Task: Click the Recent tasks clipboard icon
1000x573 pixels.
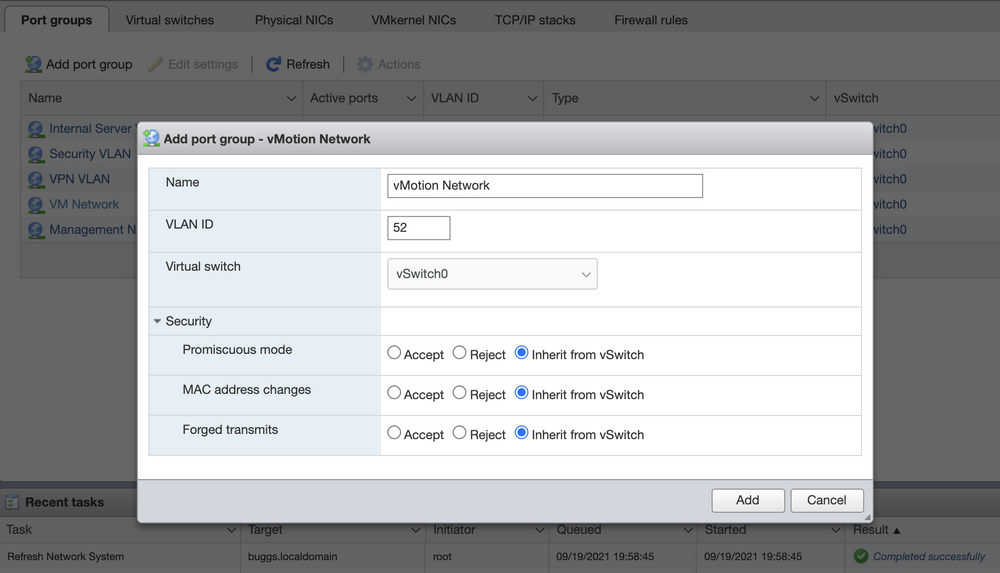Action: click(x=11, y=502)
